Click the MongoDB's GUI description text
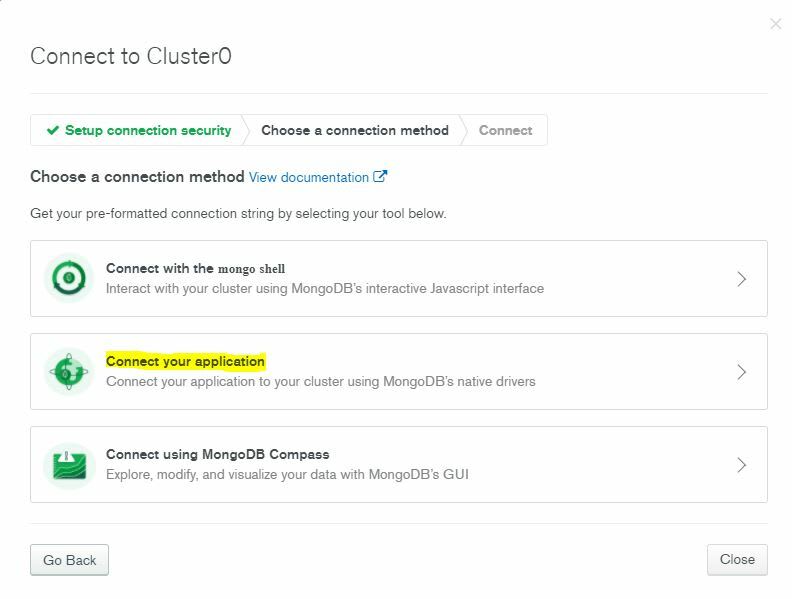The height and width of the screenshot is (599, 792). coord(287,474)
